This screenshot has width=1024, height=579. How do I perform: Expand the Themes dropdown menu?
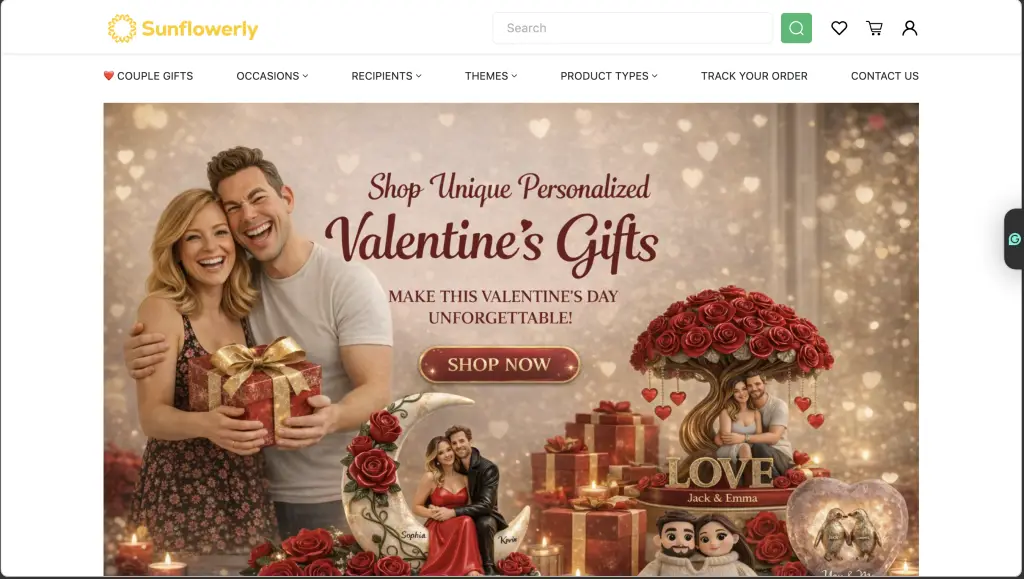491,76
